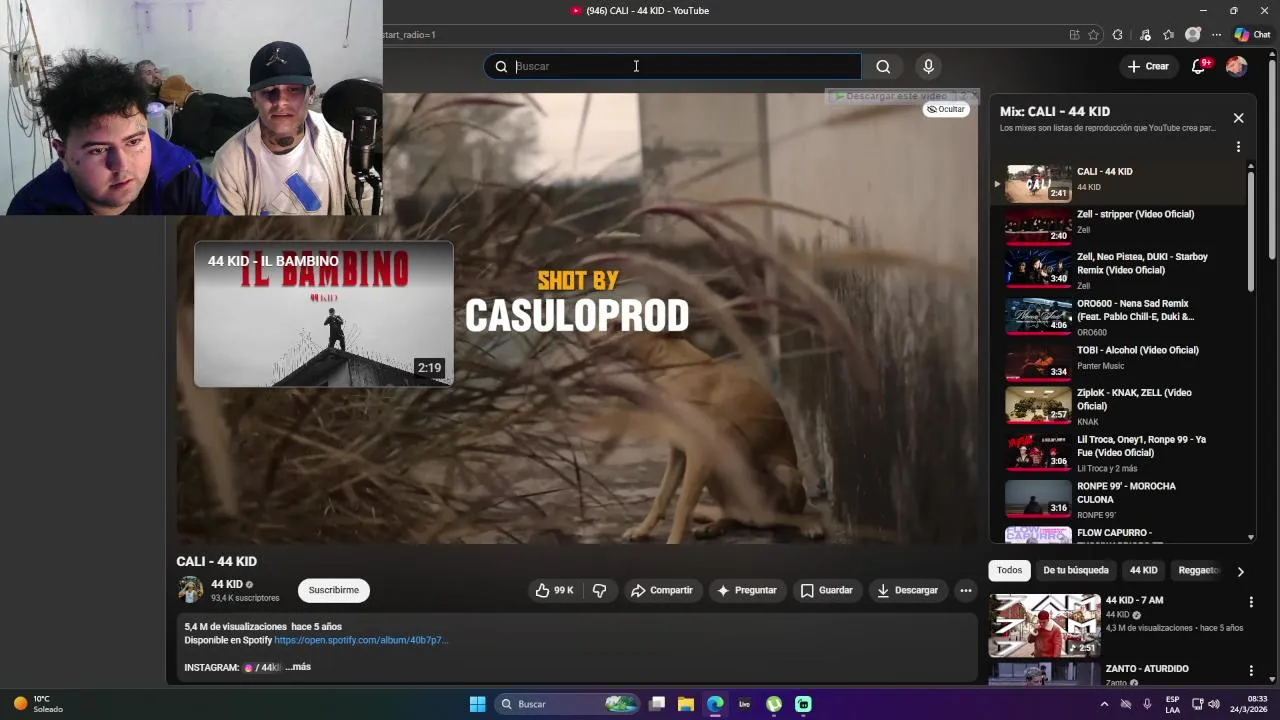
Task: Click Descargar to download video
Action: pyautogui.click(x=907, y=591)
